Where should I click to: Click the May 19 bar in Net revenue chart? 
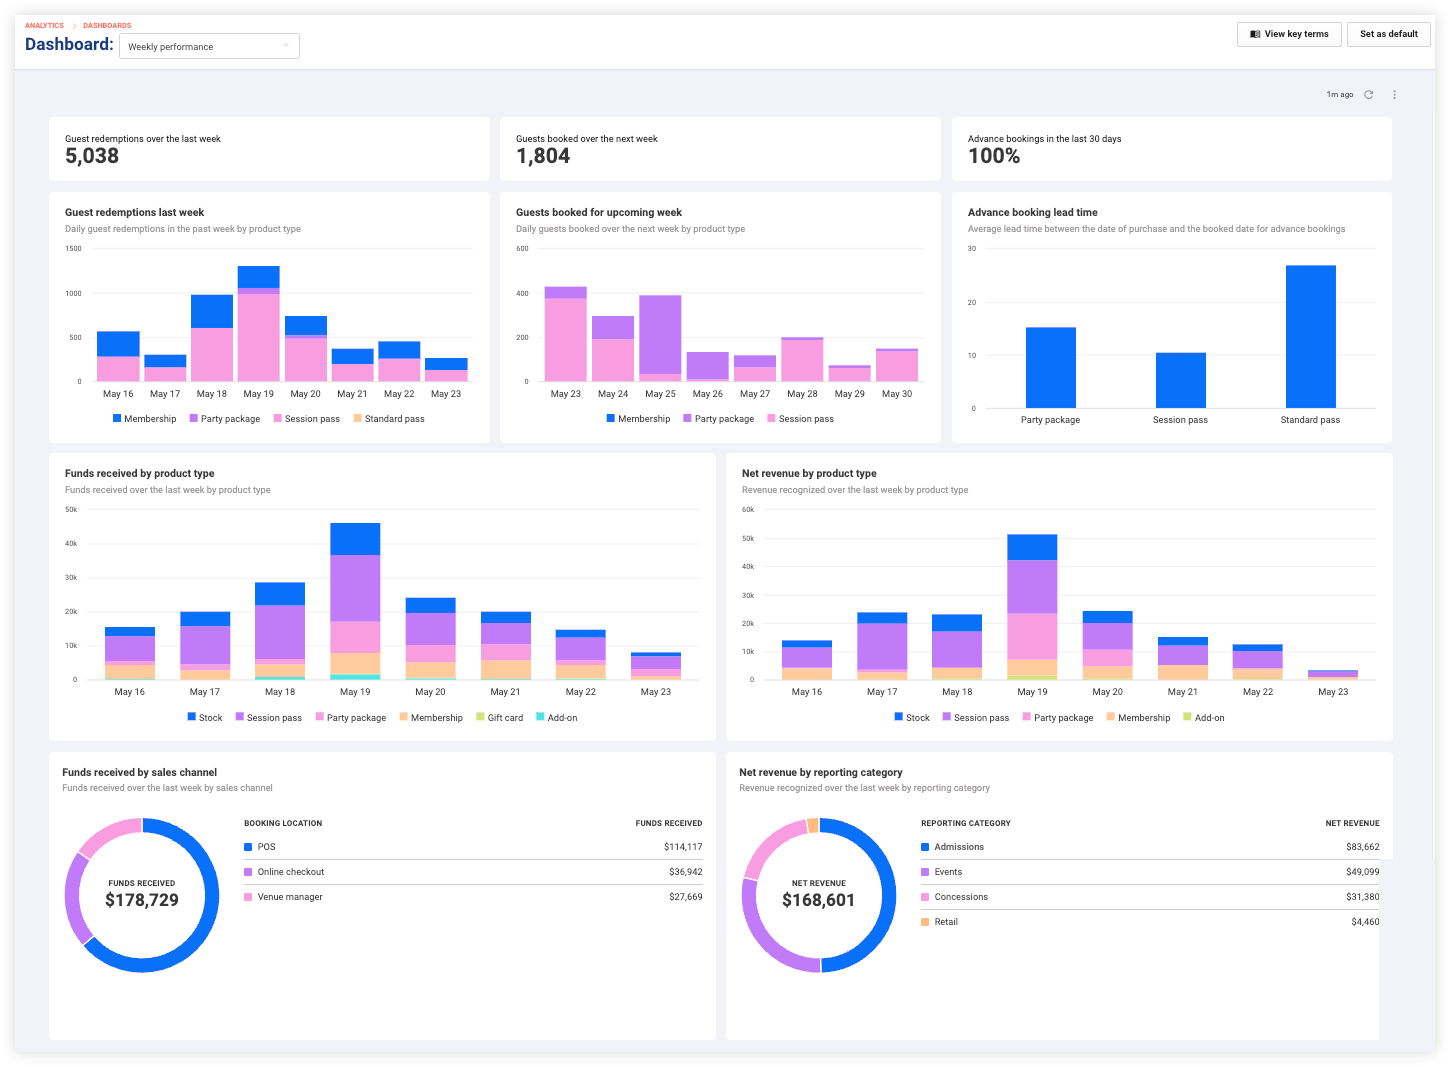(x=1032, y=607)
